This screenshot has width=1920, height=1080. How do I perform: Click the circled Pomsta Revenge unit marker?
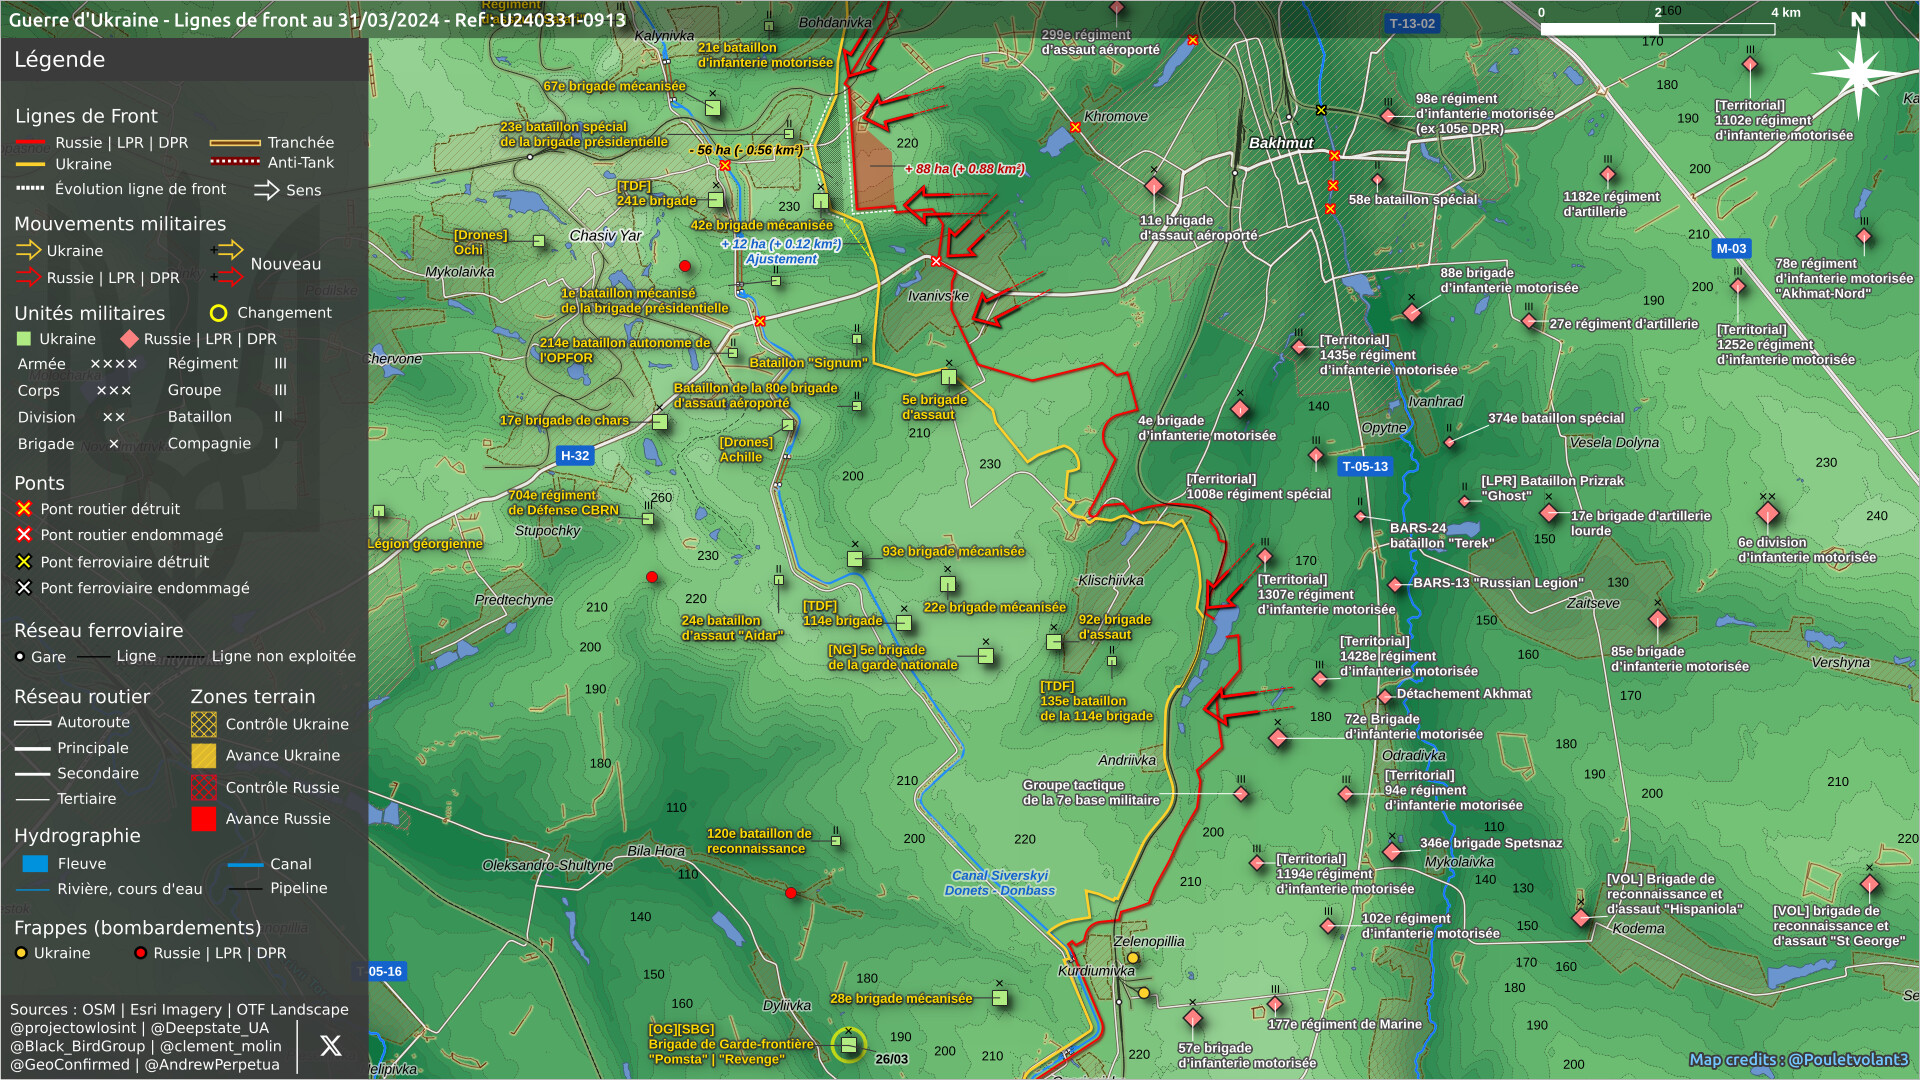(848, 1045)
